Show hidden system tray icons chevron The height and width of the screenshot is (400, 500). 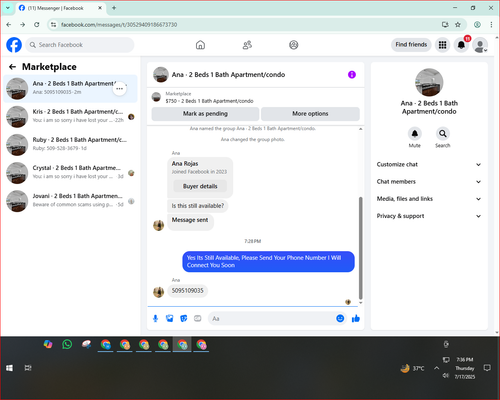(436, 368)
